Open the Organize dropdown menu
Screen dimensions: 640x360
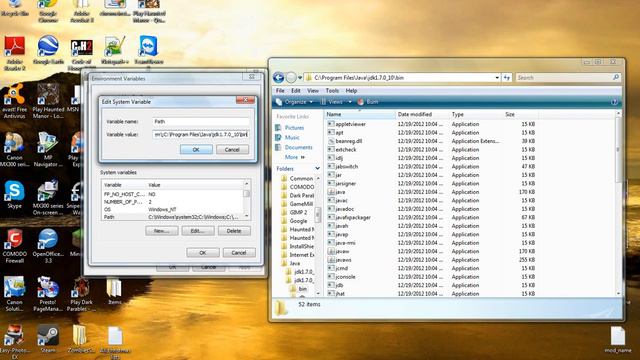(295, 102)
